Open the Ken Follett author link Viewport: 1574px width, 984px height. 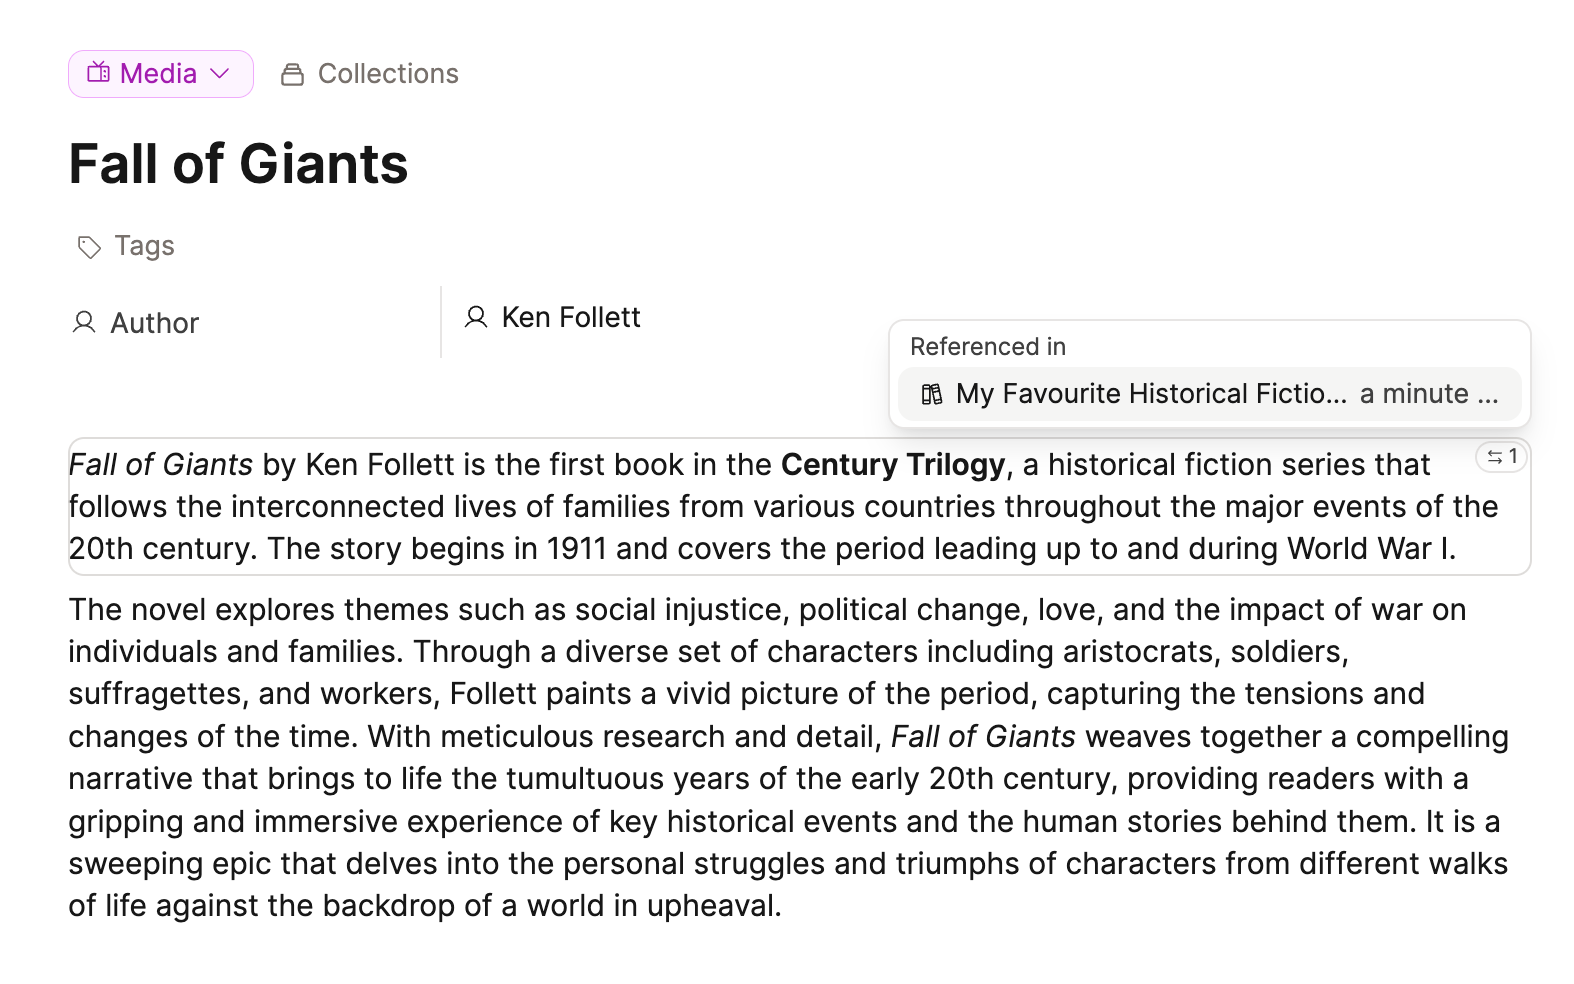pos(571,318)
